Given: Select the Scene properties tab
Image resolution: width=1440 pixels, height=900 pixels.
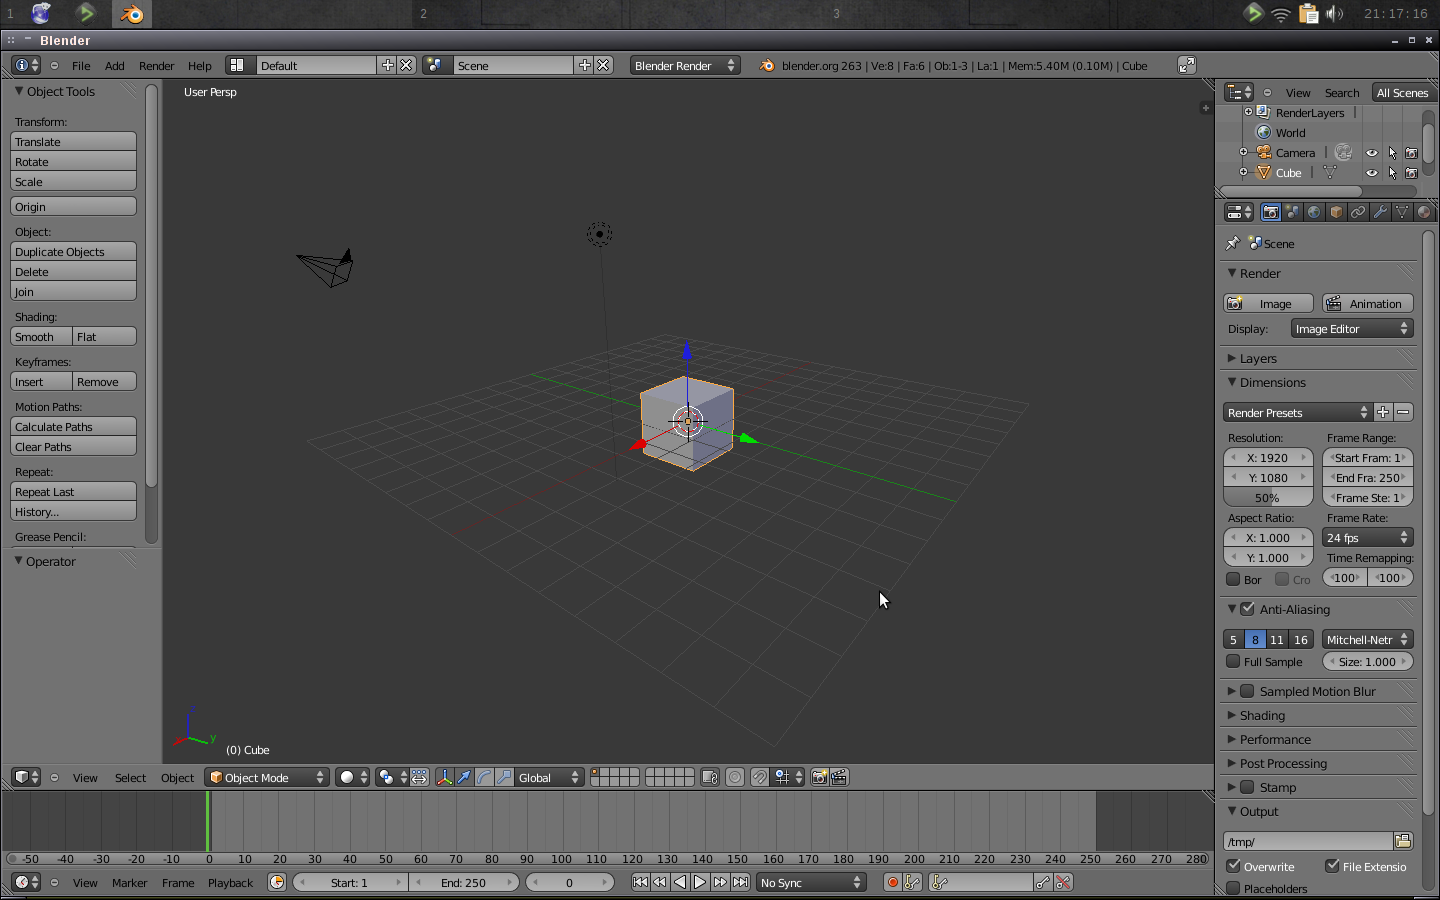Looking at the screenshot, I should click(x=1292, y=211).
